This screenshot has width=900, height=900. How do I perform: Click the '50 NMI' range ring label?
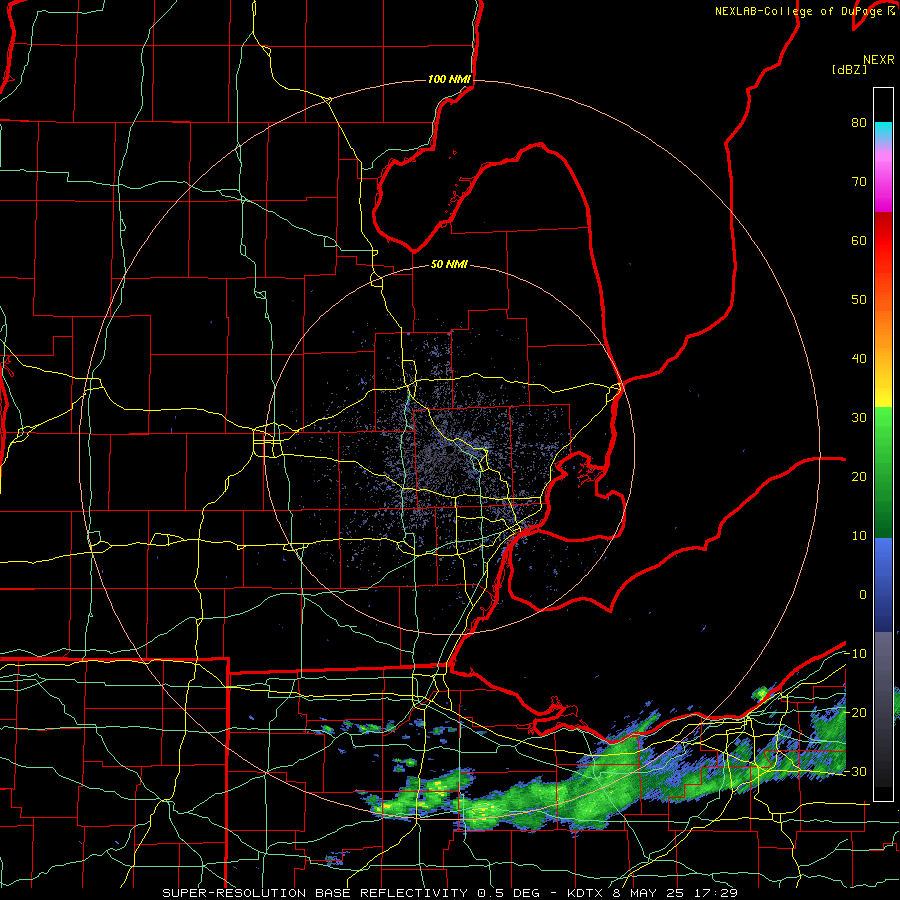click(x=449, y=265)
